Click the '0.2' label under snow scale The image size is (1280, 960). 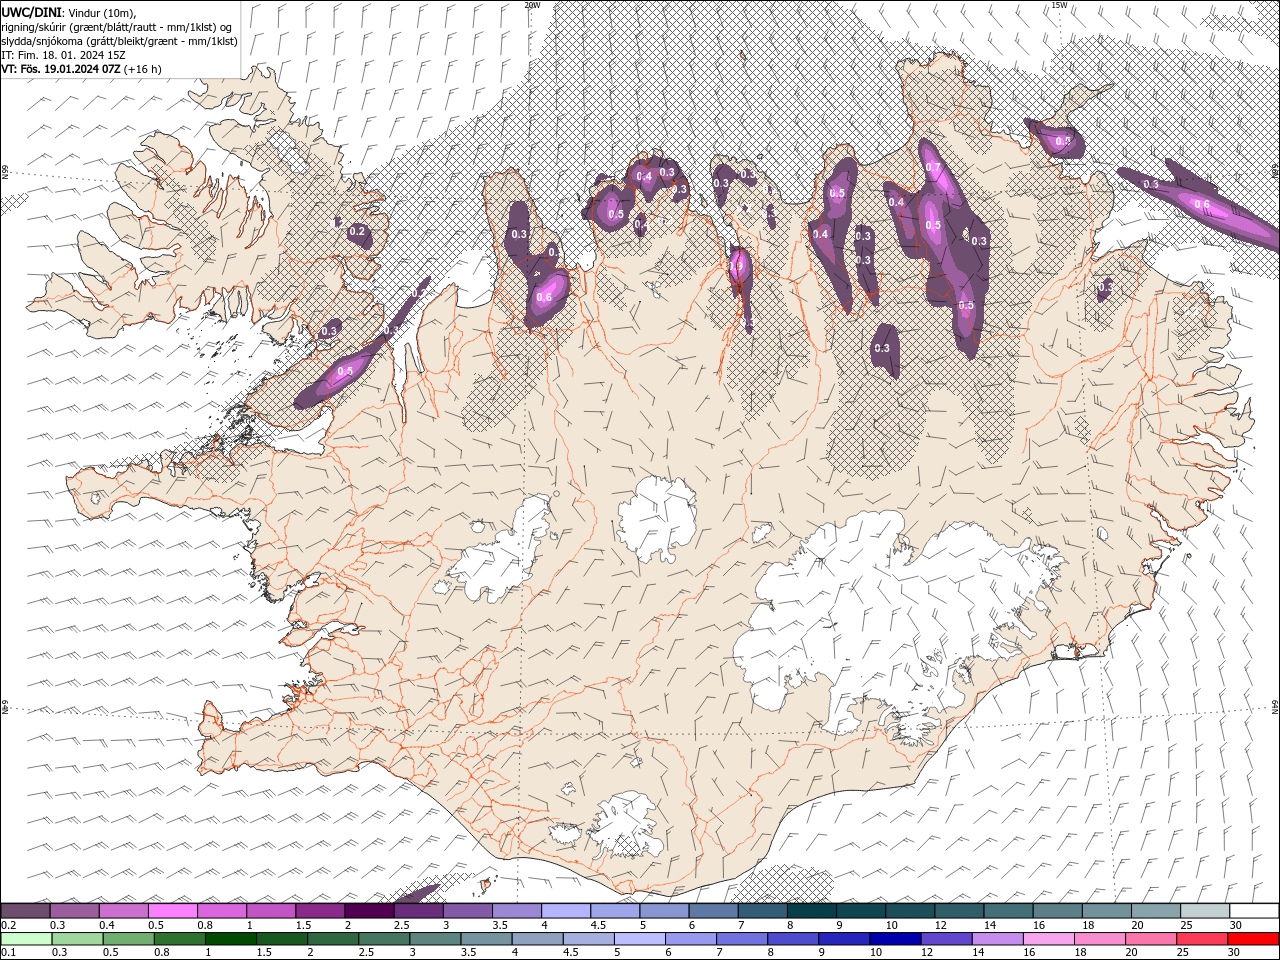coord(8,925)
